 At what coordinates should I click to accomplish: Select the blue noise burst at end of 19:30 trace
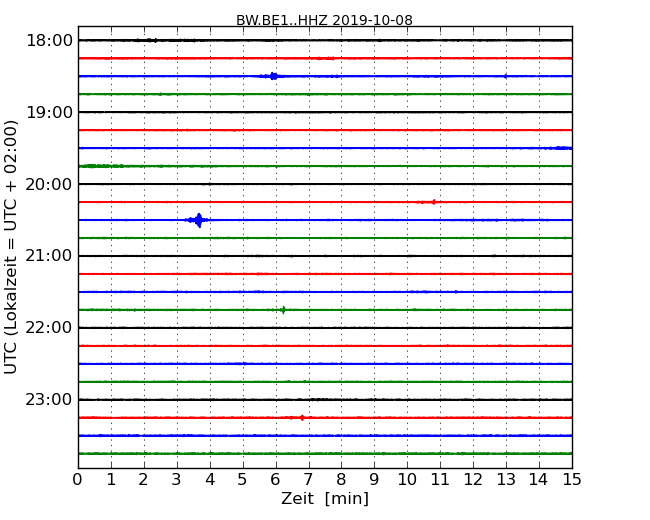[560, 148]
